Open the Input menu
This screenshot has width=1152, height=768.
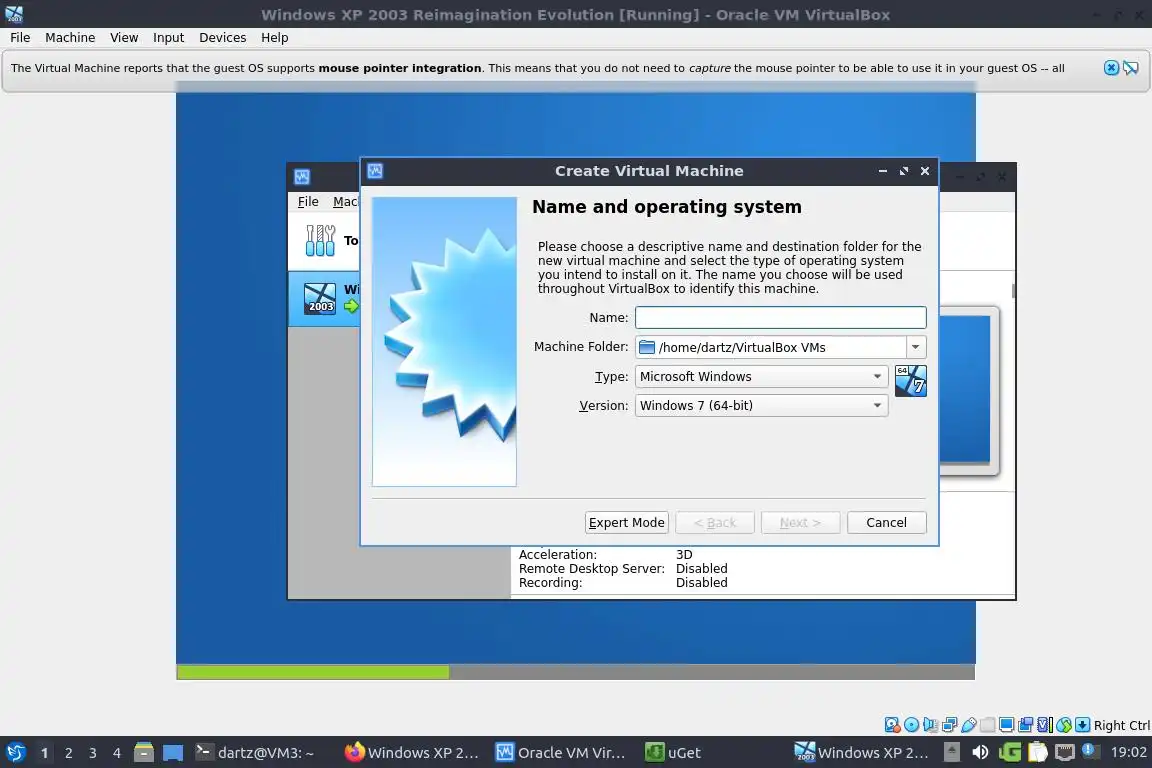point(168,37)
